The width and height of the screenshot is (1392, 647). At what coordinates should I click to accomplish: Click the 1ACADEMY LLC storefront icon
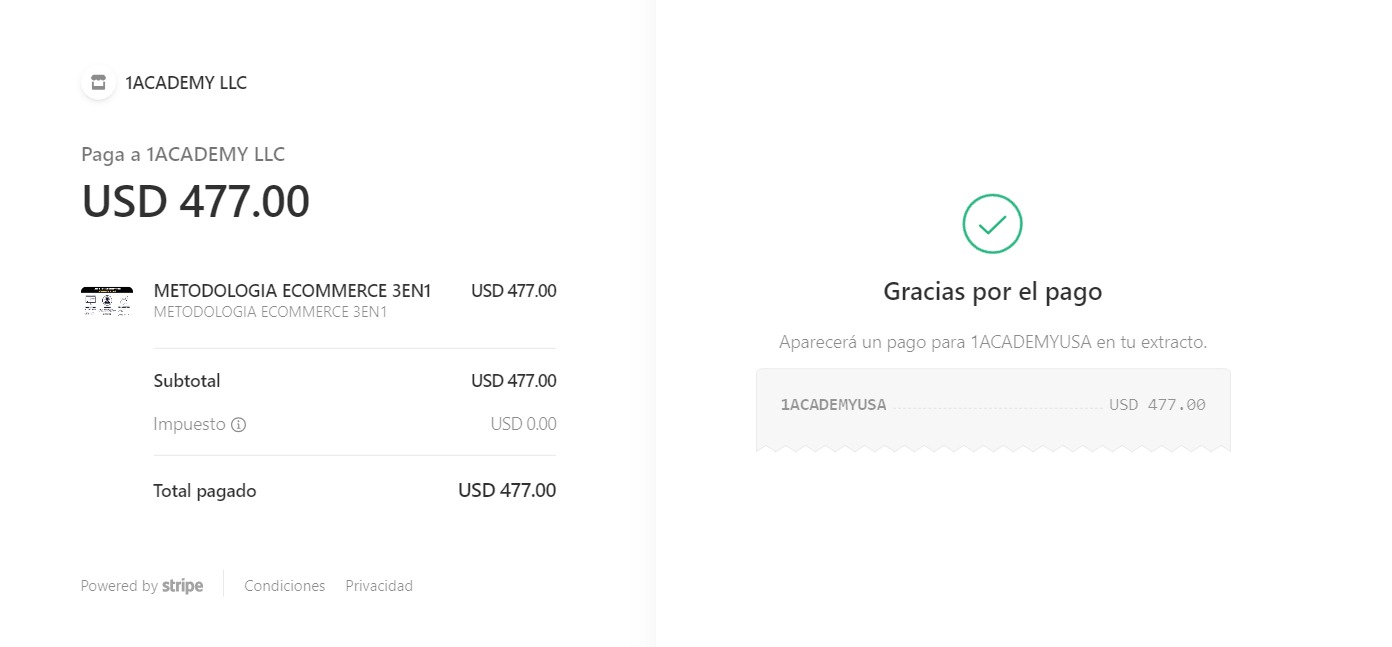(98, 83)
